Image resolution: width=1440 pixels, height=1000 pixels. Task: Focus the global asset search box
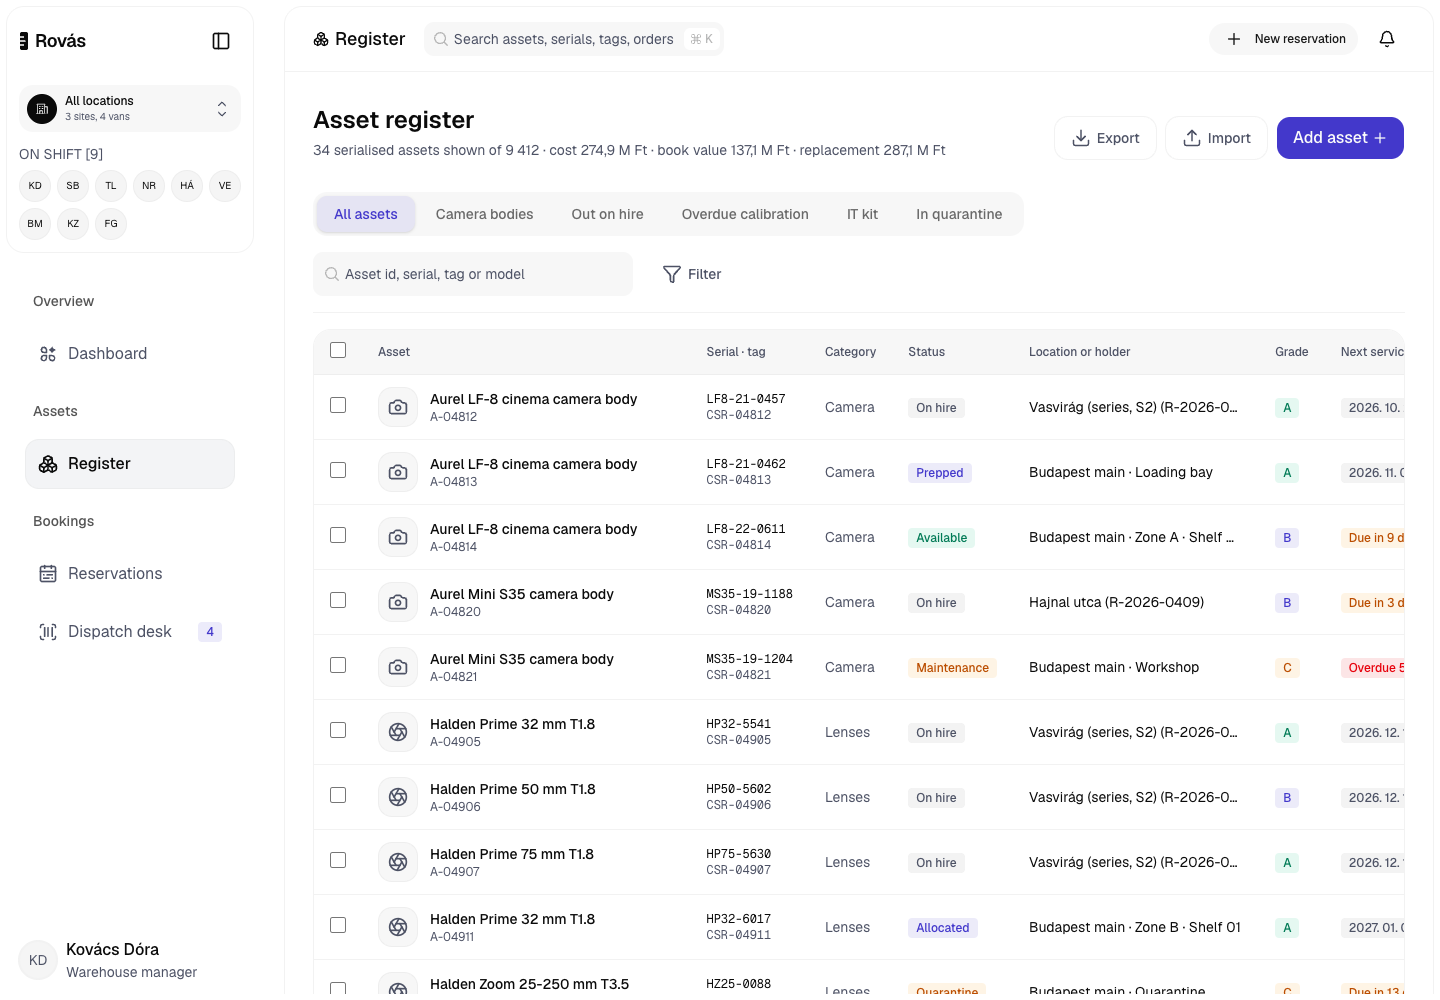coord(573,39)
